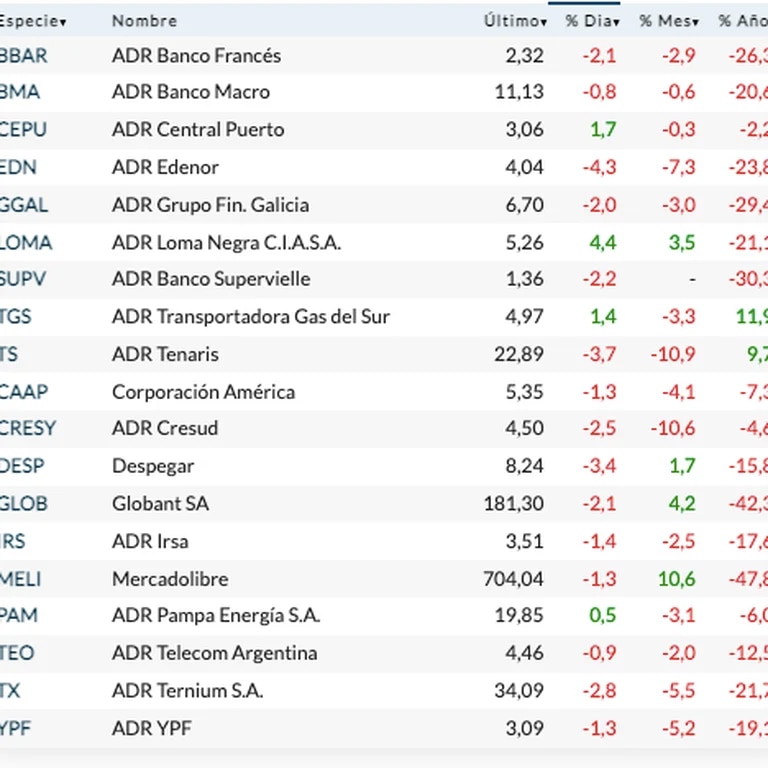Screen dimensions: 768x768
Task: Select the 'ADR Pampa Energía S.A.' name
Action: (x=216, y=616)
